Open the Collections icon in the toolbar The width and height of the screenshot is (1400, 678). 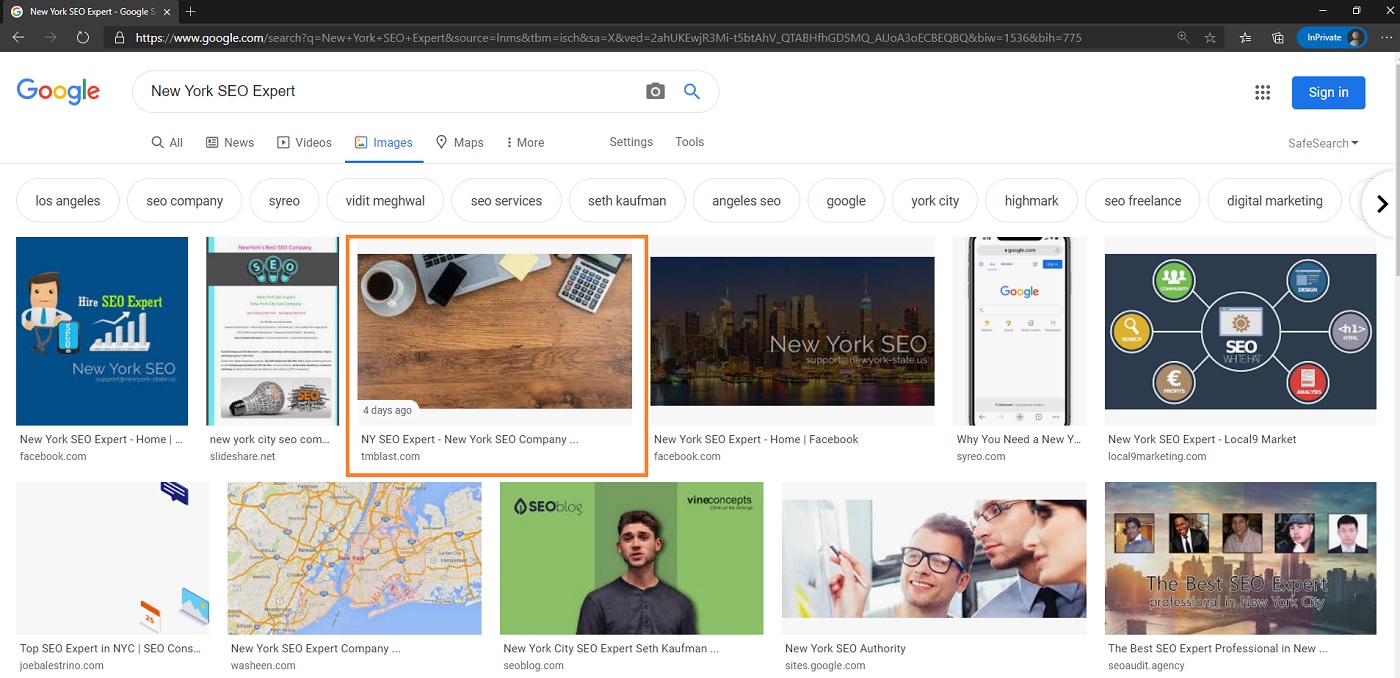point(1278,38)
